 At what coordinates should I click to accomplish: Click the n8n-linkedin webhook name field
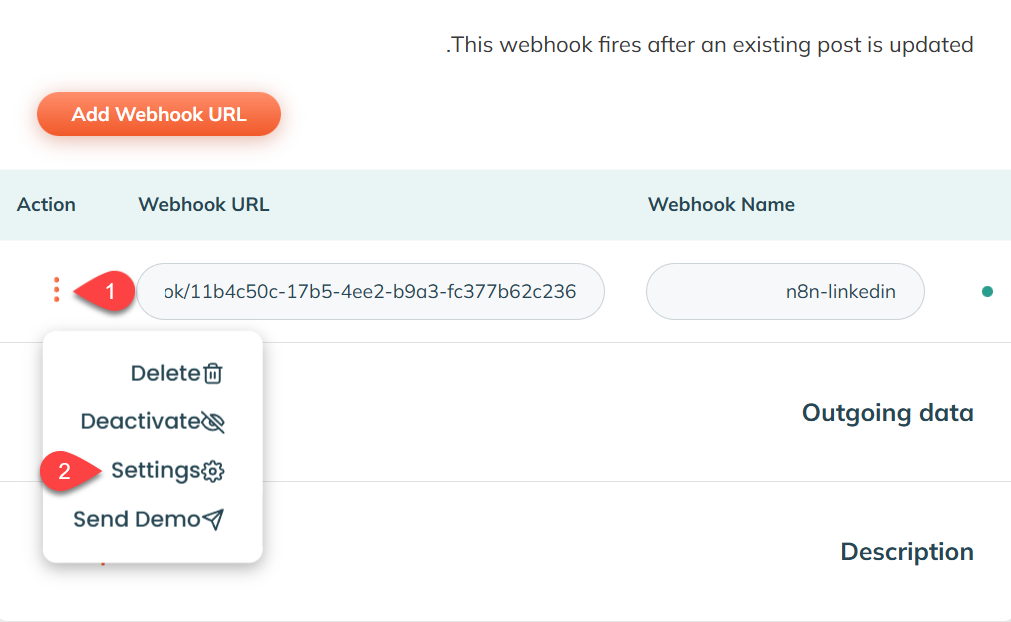click(785, 292)
